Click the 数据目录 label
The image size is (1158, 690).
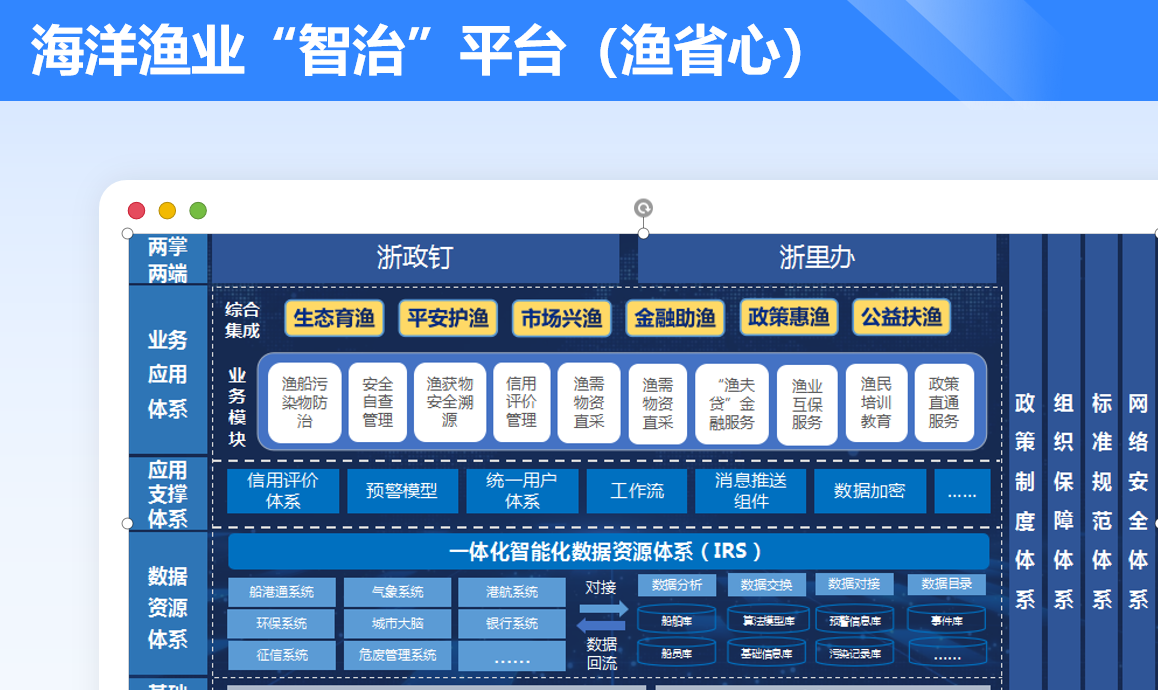tap(947, 584)
